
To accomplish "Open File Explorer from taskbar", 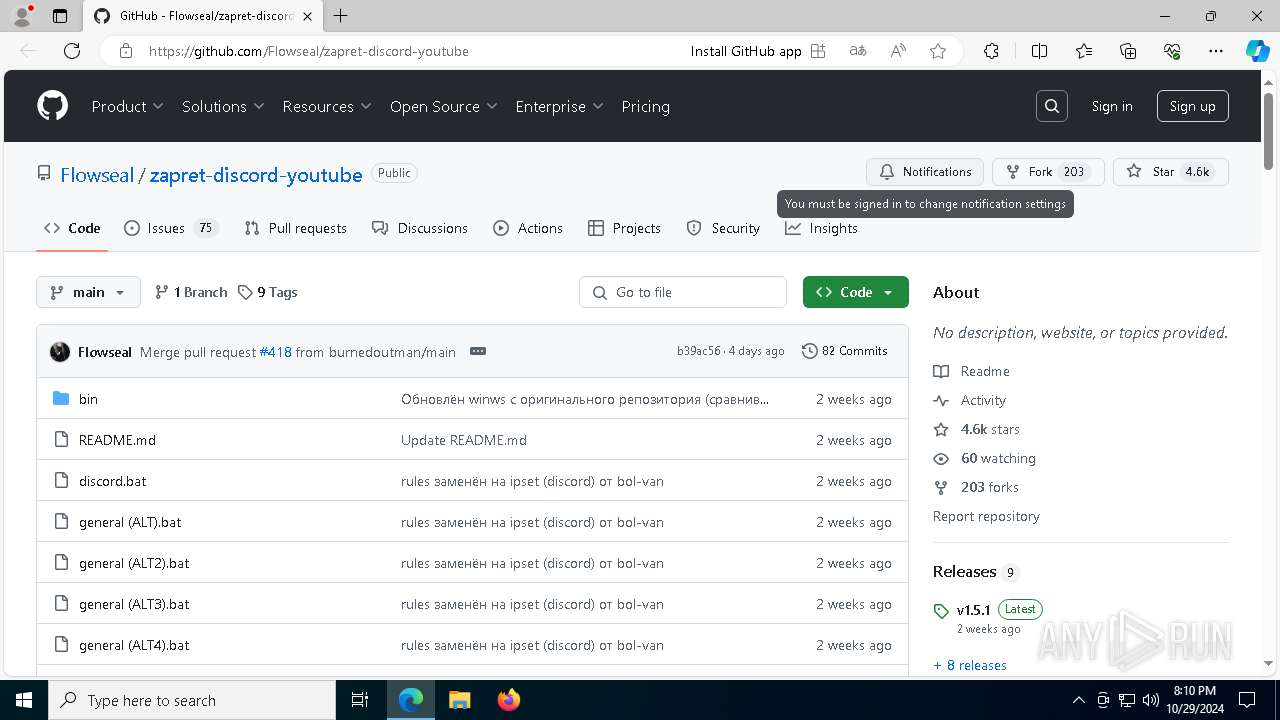I will point(460,700).
